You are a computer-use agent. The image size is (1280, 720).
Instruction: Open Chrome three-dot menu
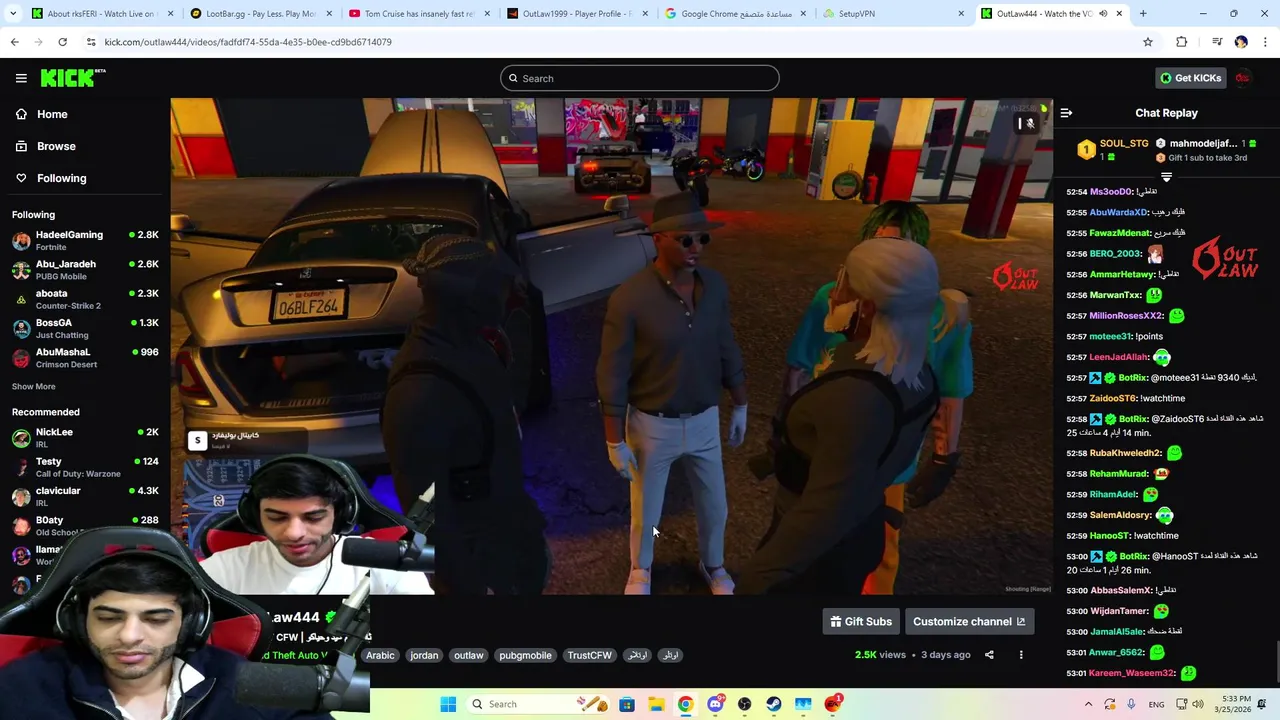pyautogui.click(x=1265, y=42)
